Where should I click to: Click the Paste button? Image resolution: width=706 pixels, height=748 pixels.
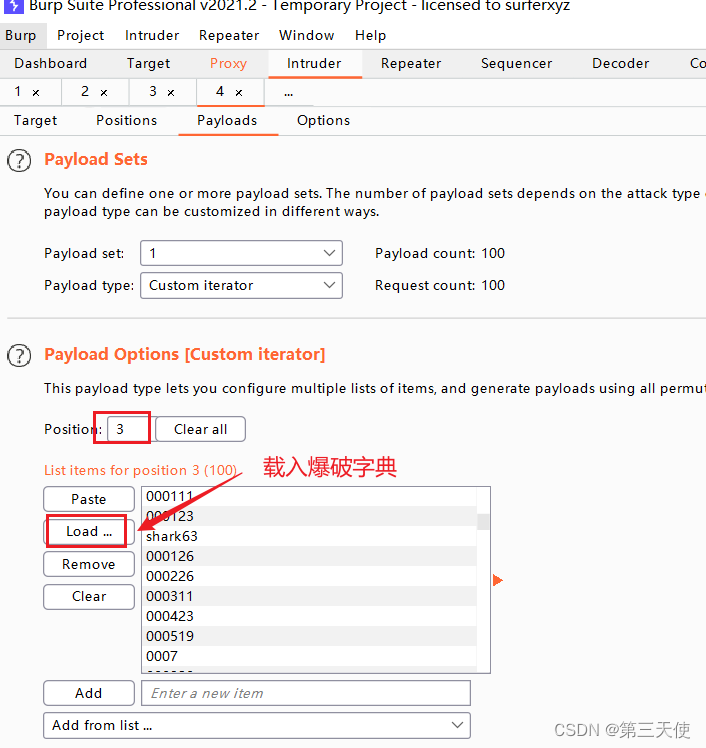pyautogui.click(x=89, y=499)
